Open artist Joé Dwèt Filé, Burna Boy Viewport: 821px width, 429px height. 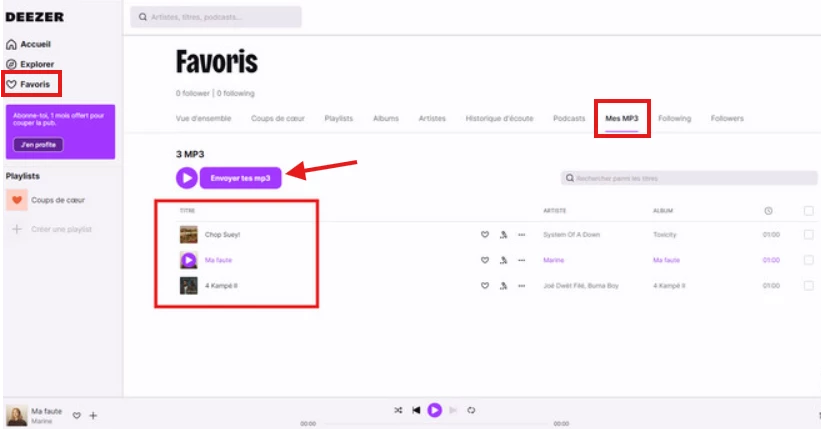(x=581, y=285)
